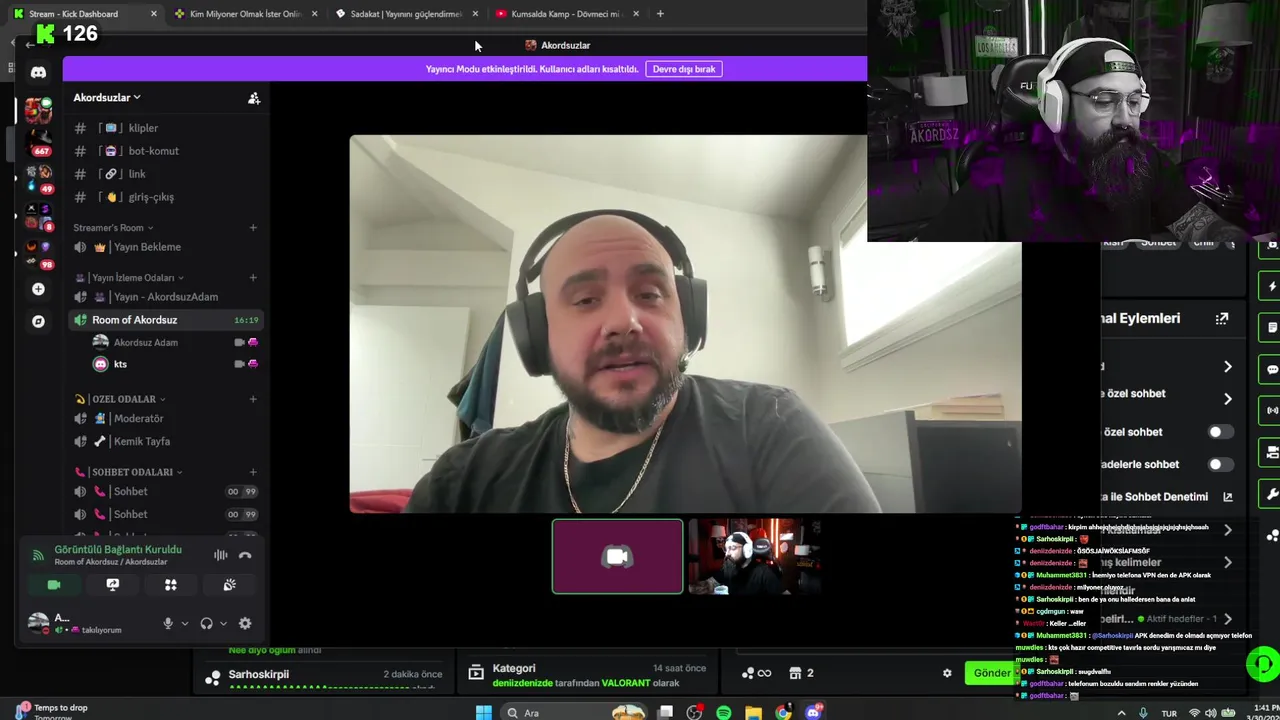
Task: Open Kick sidebar wrench tools icon
Action: point(1272,494)
